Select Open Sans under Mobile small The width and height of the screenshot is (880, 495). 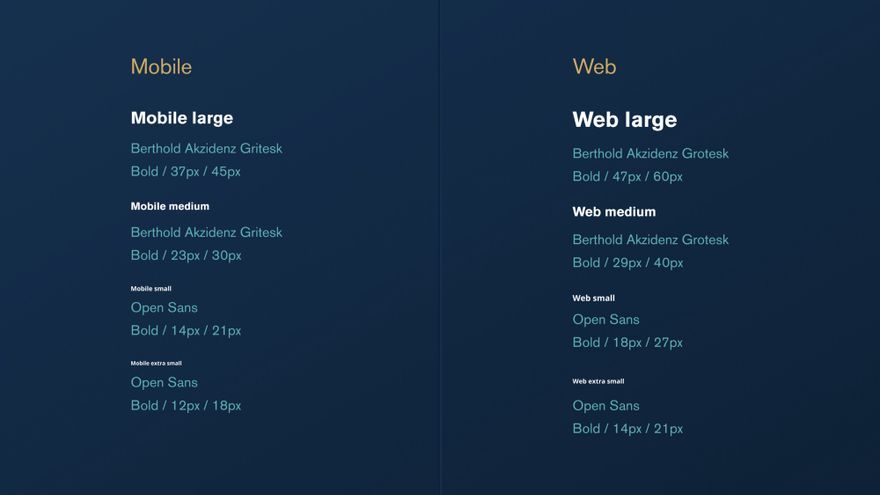coord(164,308)
